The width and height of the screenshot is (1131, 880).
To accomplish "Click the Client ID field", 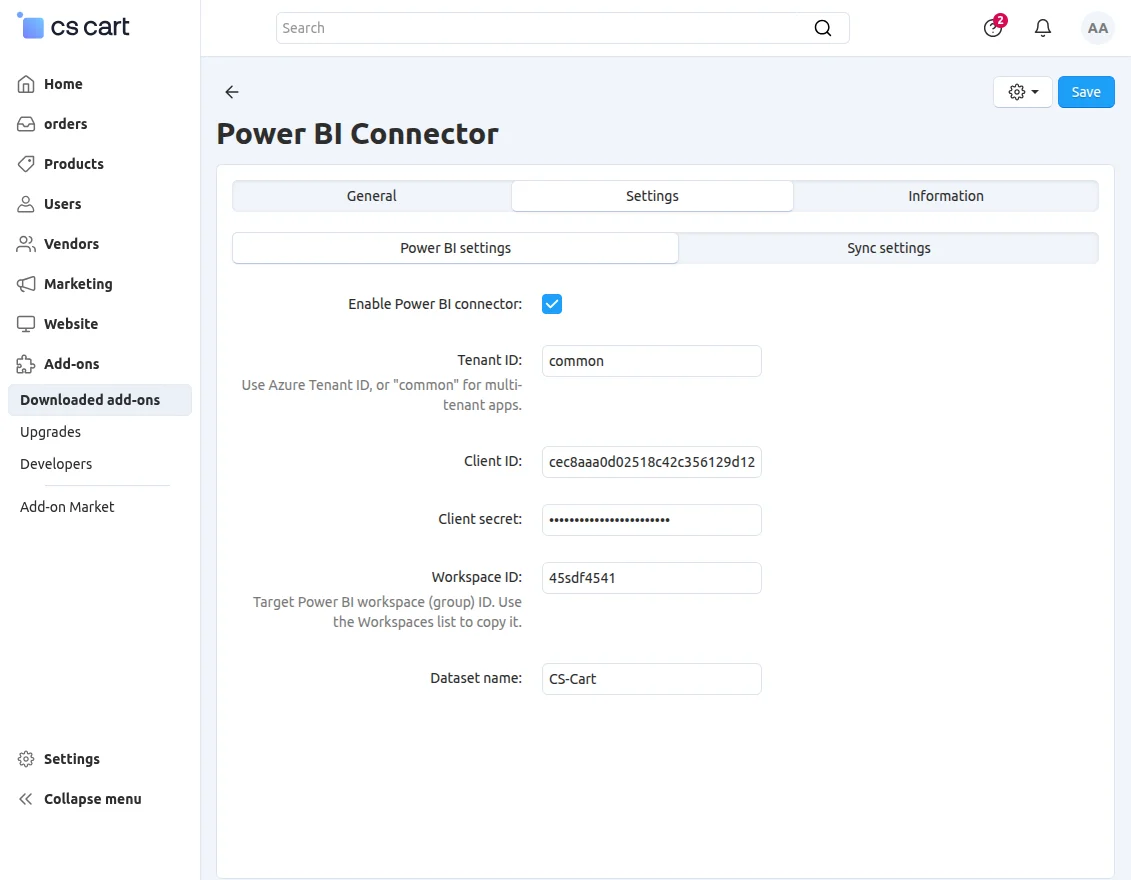I will click(651, 462).
